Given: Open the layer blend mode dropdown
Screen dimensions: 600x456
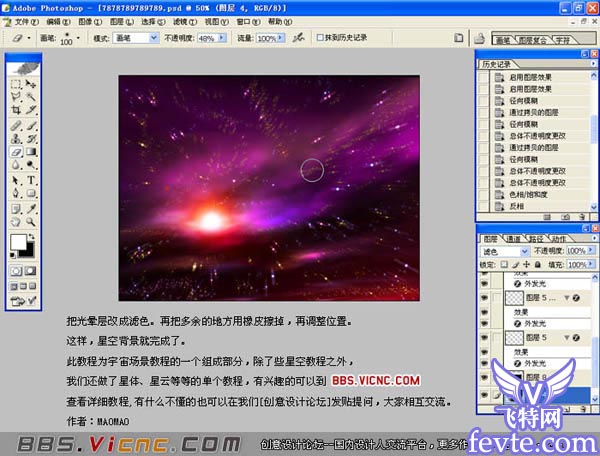Looking at the screenshot, I should 502,251.
